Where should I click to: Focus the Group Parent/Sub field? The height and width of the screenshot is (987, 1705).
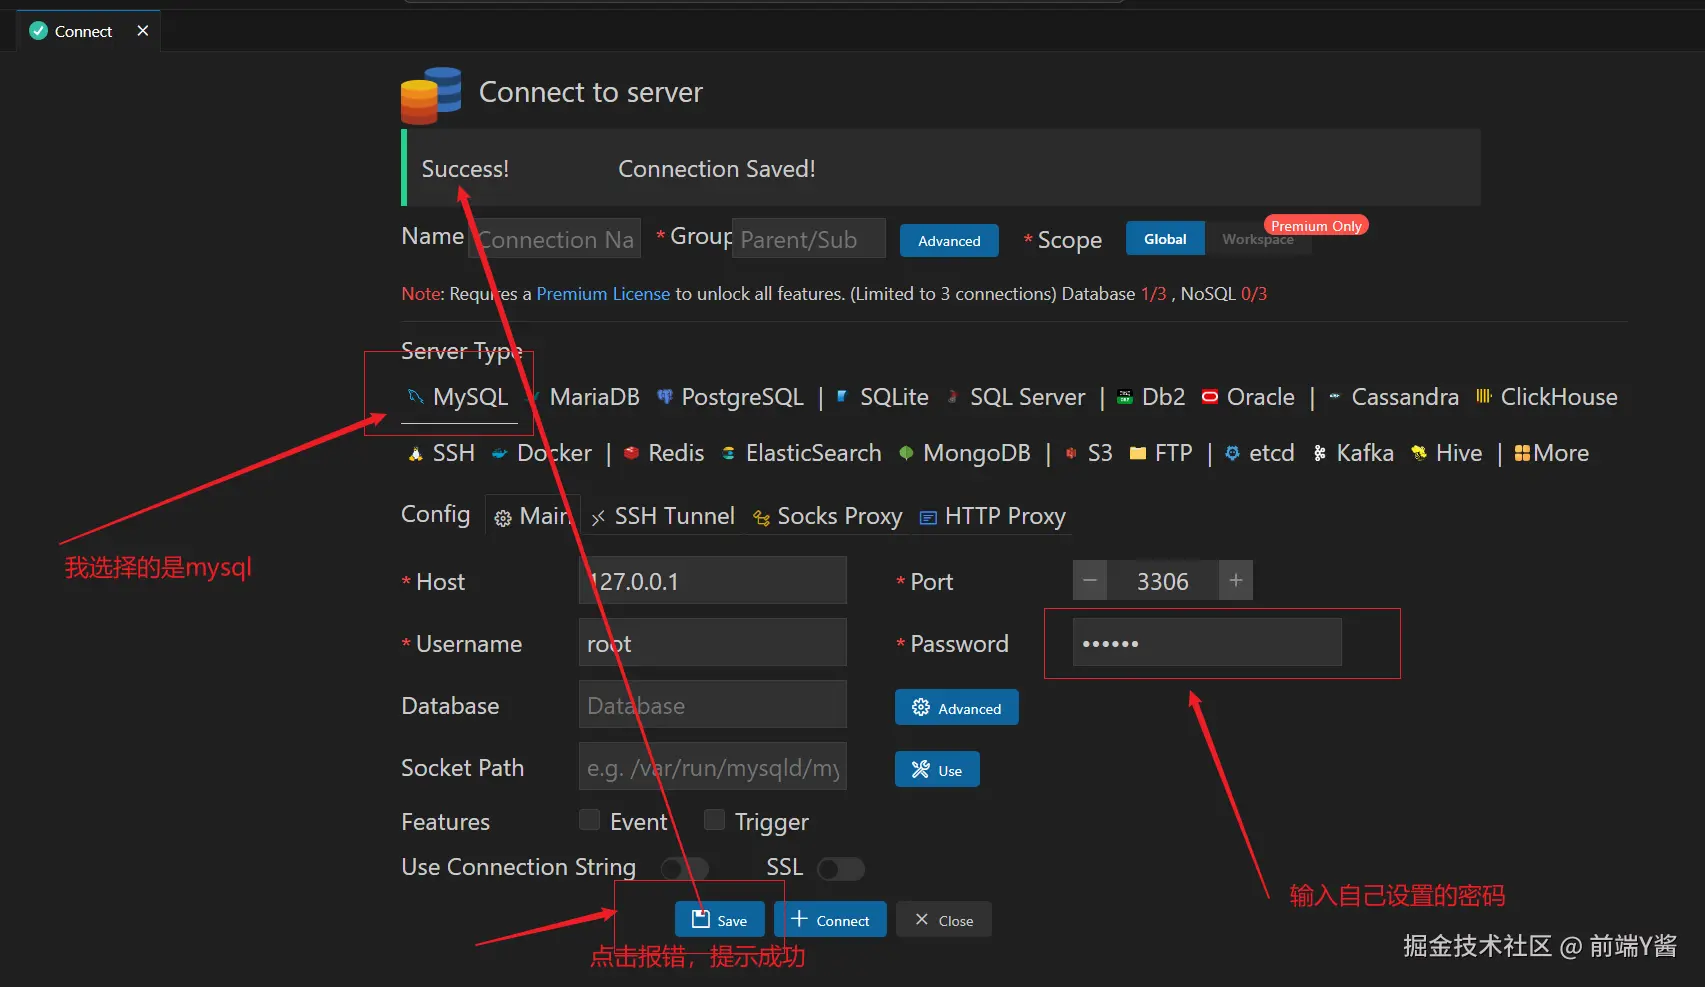coord(809,239)
